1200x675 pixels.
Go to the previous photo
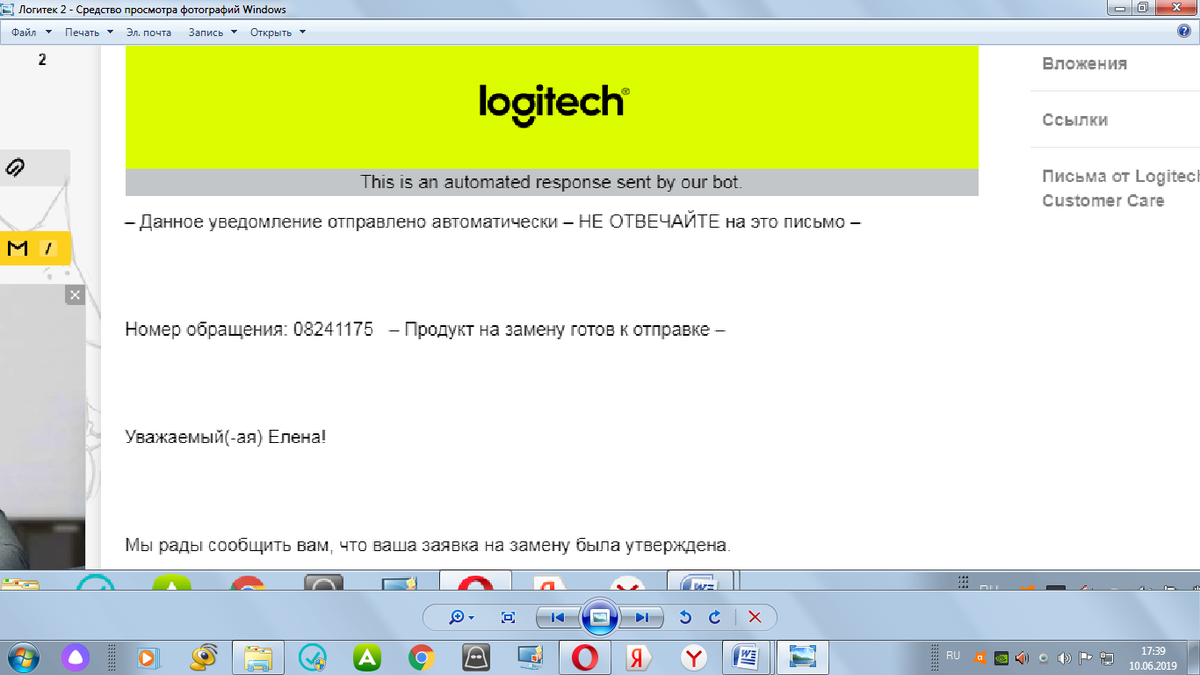click(x=558, y=618)
